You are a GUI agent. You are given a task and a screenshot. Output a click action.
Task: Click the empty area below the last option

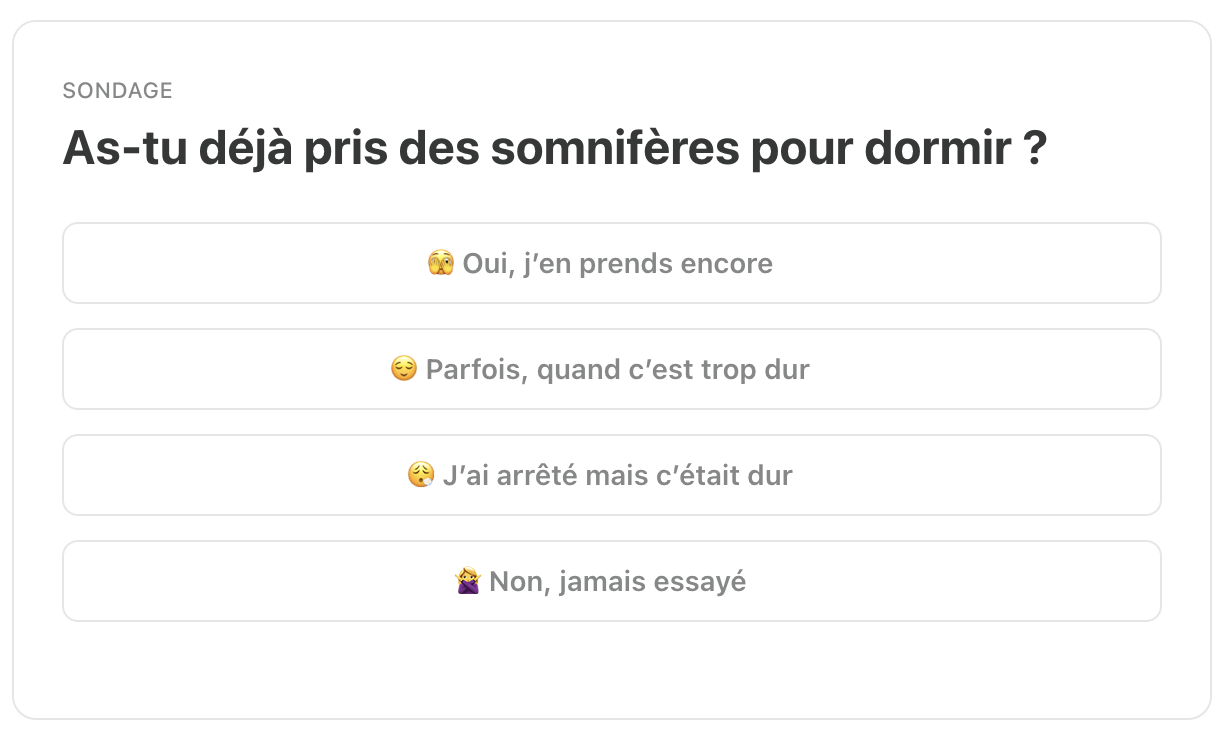pyautogui.click(x=612, y=668)
